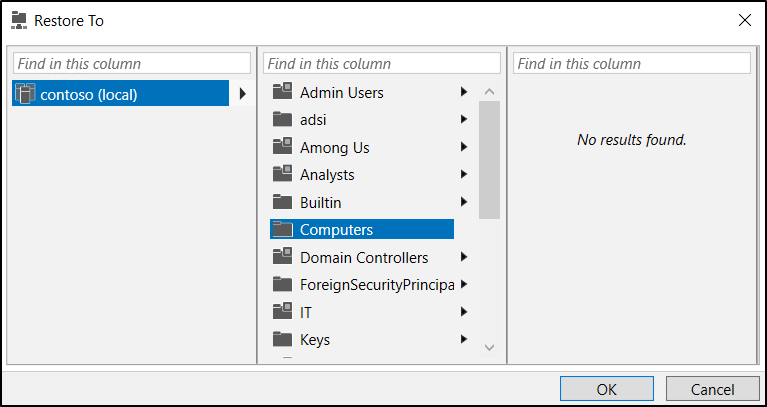Viewport: 767px width, 407px height.
Task: Focus right column Find in this column field
Action: pos(632,63)
